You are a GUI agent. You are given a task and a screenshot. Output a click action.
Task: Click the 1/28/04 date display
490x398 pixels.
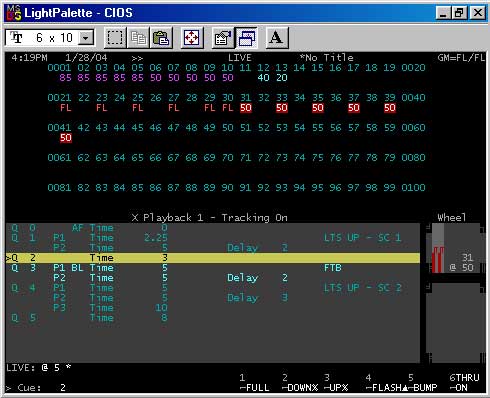86,58
